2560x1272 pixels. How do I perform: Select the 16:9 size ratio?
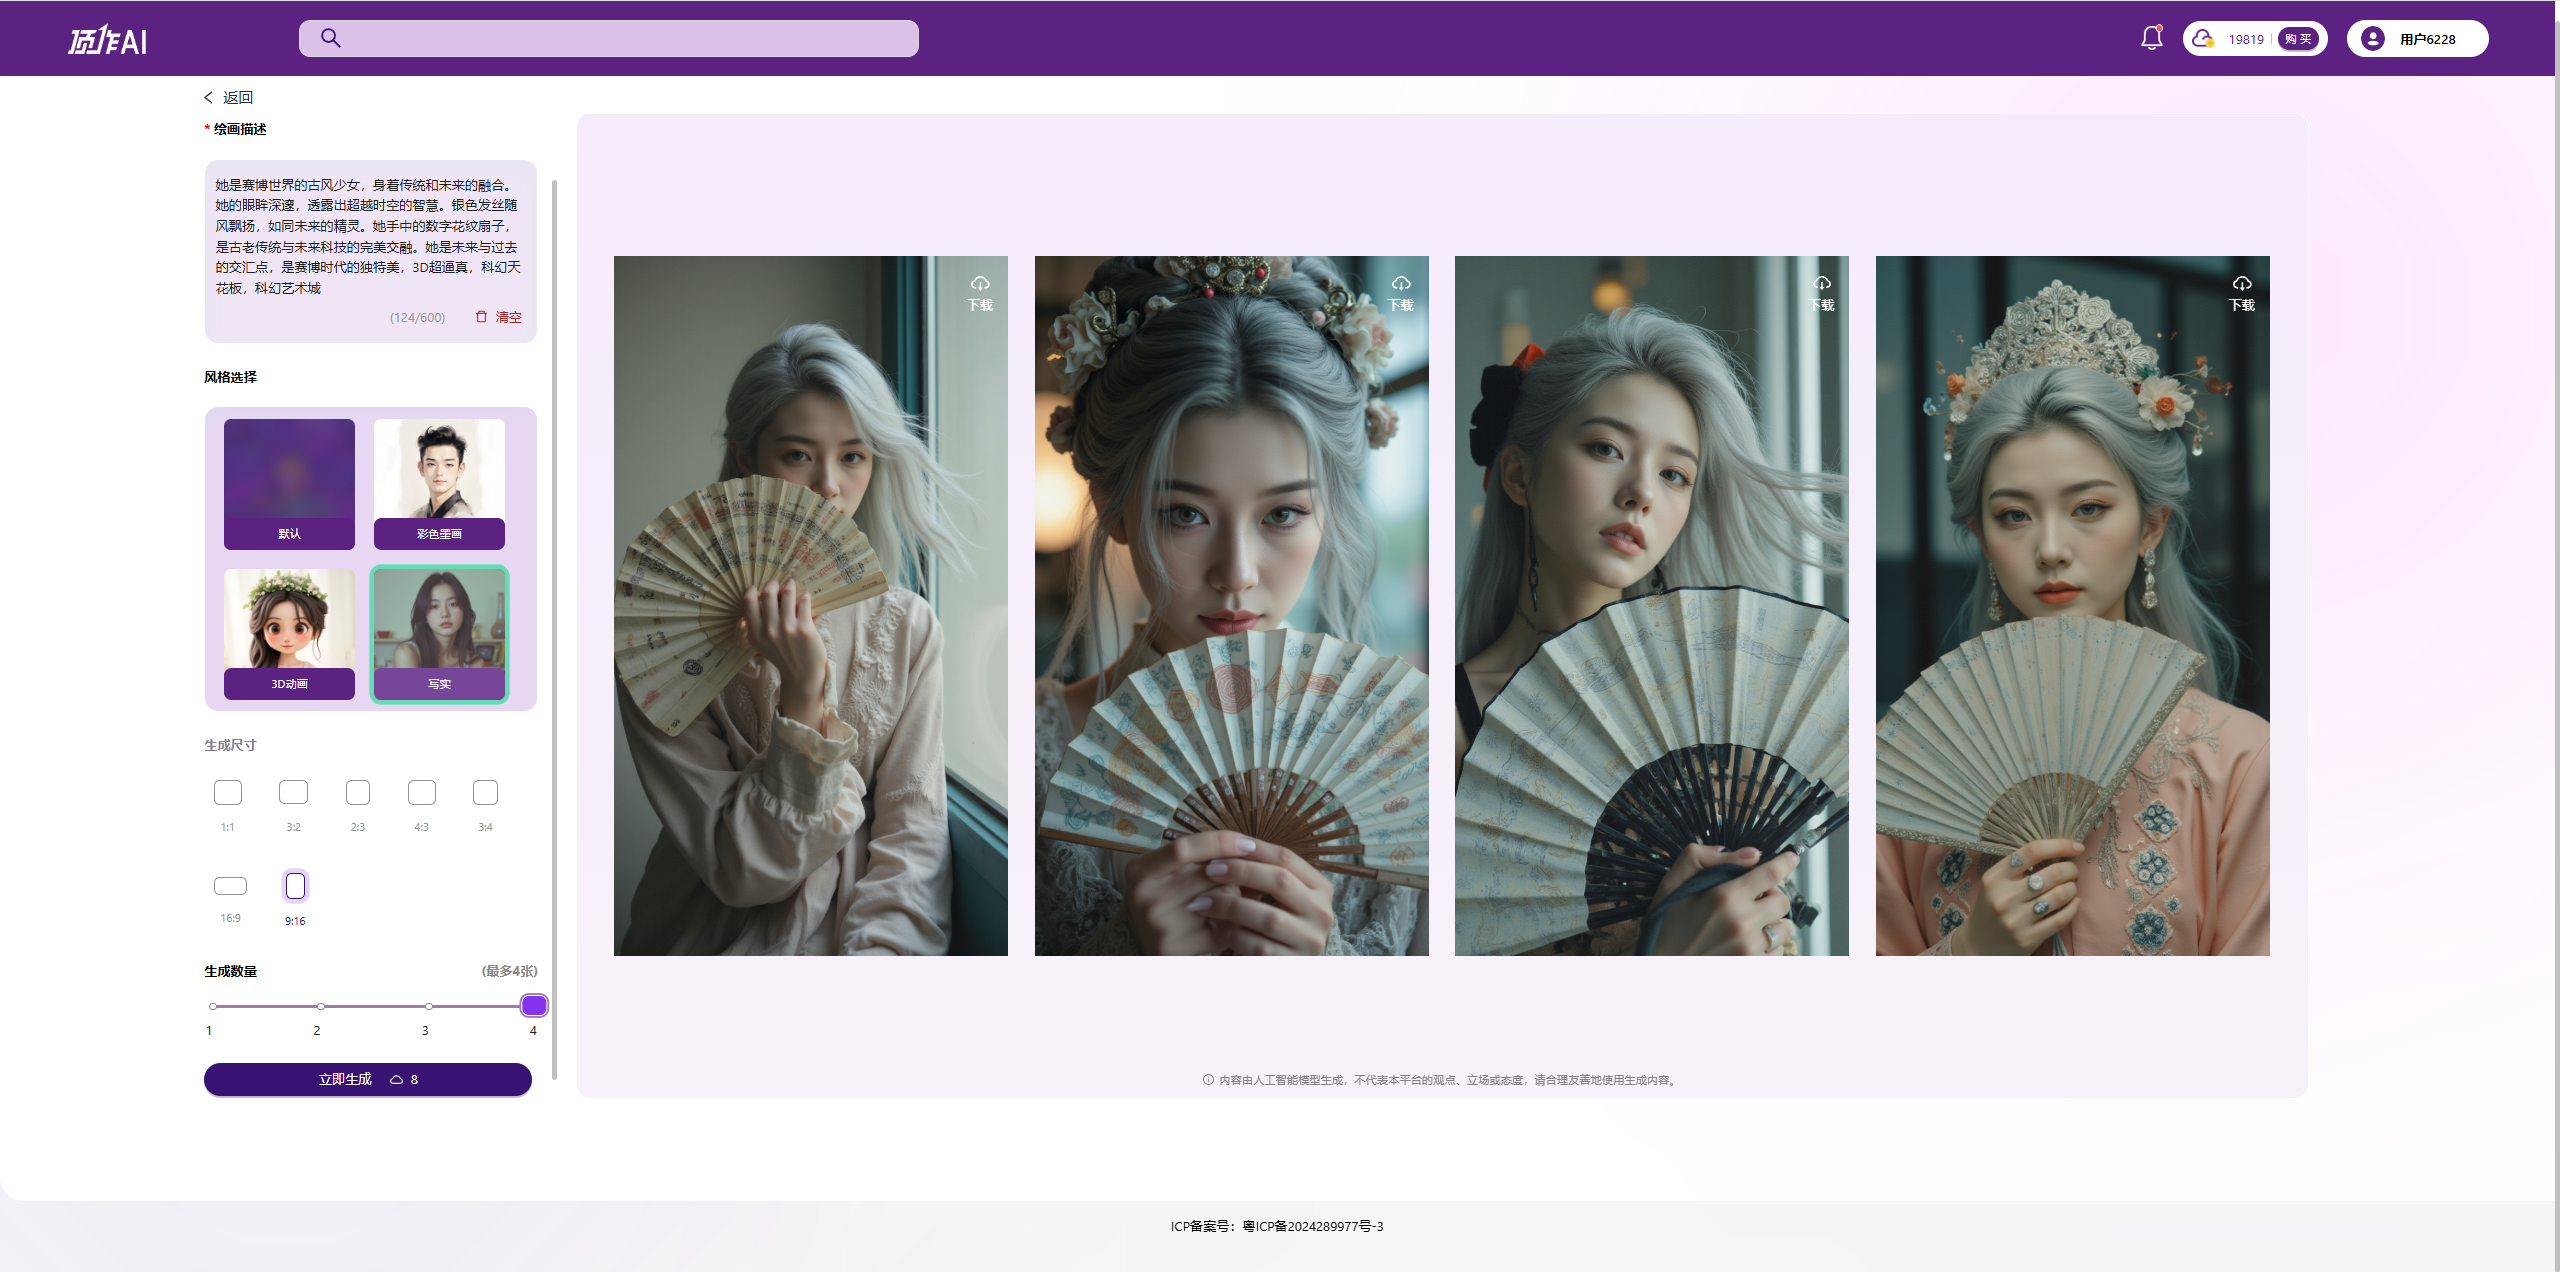[x=230, y=886]
